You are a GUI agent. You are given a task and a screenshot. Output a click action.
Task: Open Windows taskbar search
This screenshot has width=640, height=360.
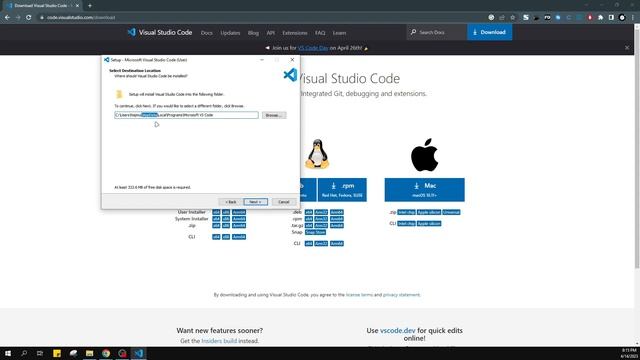coord(24,353)
